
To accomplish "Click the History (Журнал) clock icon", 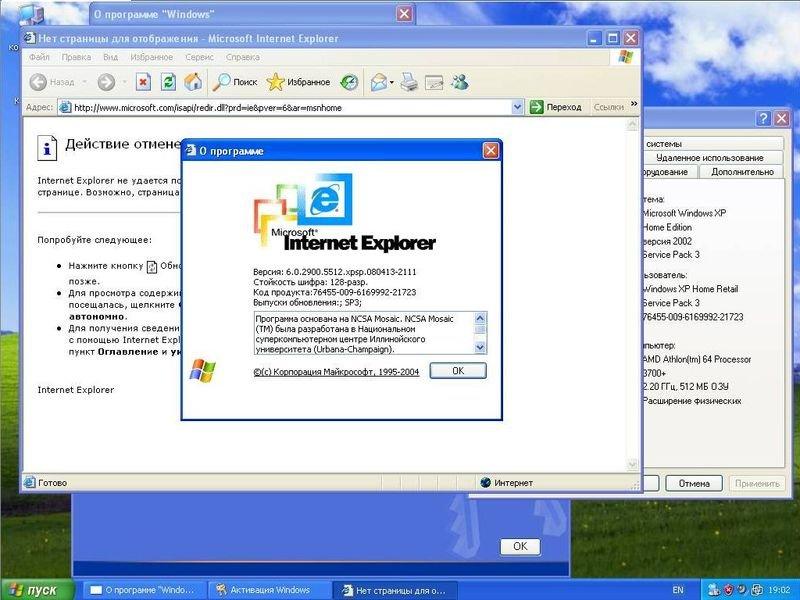I will 349,82.
